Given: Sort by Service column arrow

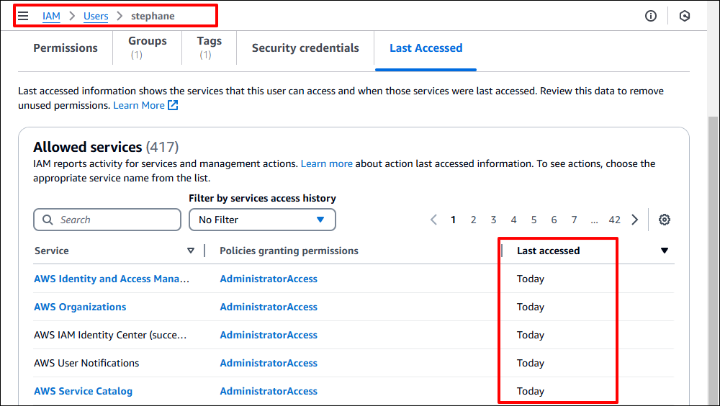Looking at the screenshot, I should click(191, 251).
